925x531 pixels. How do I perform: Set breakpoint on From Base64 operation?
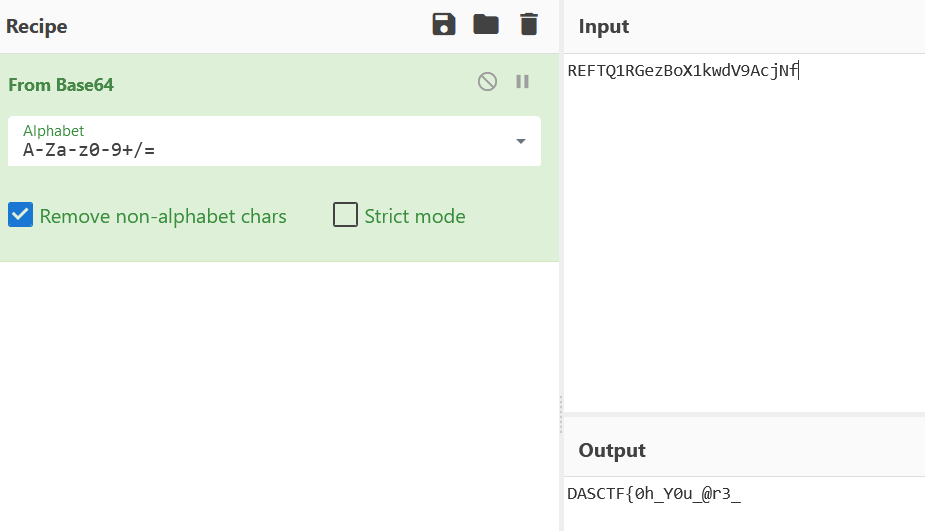click(522, 81)
